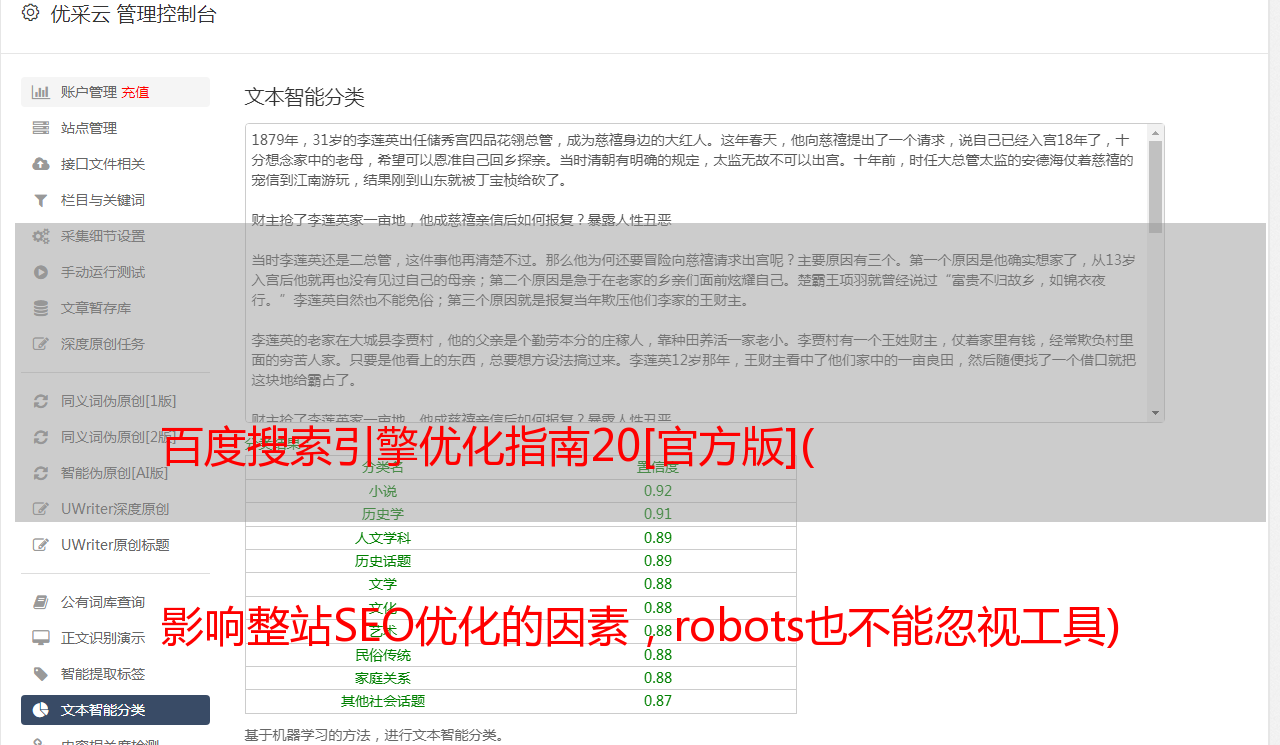This screenshot has width=1280, height=745.
Task: Click the edit icon for 深度原创任务
Action: [40, 344]
